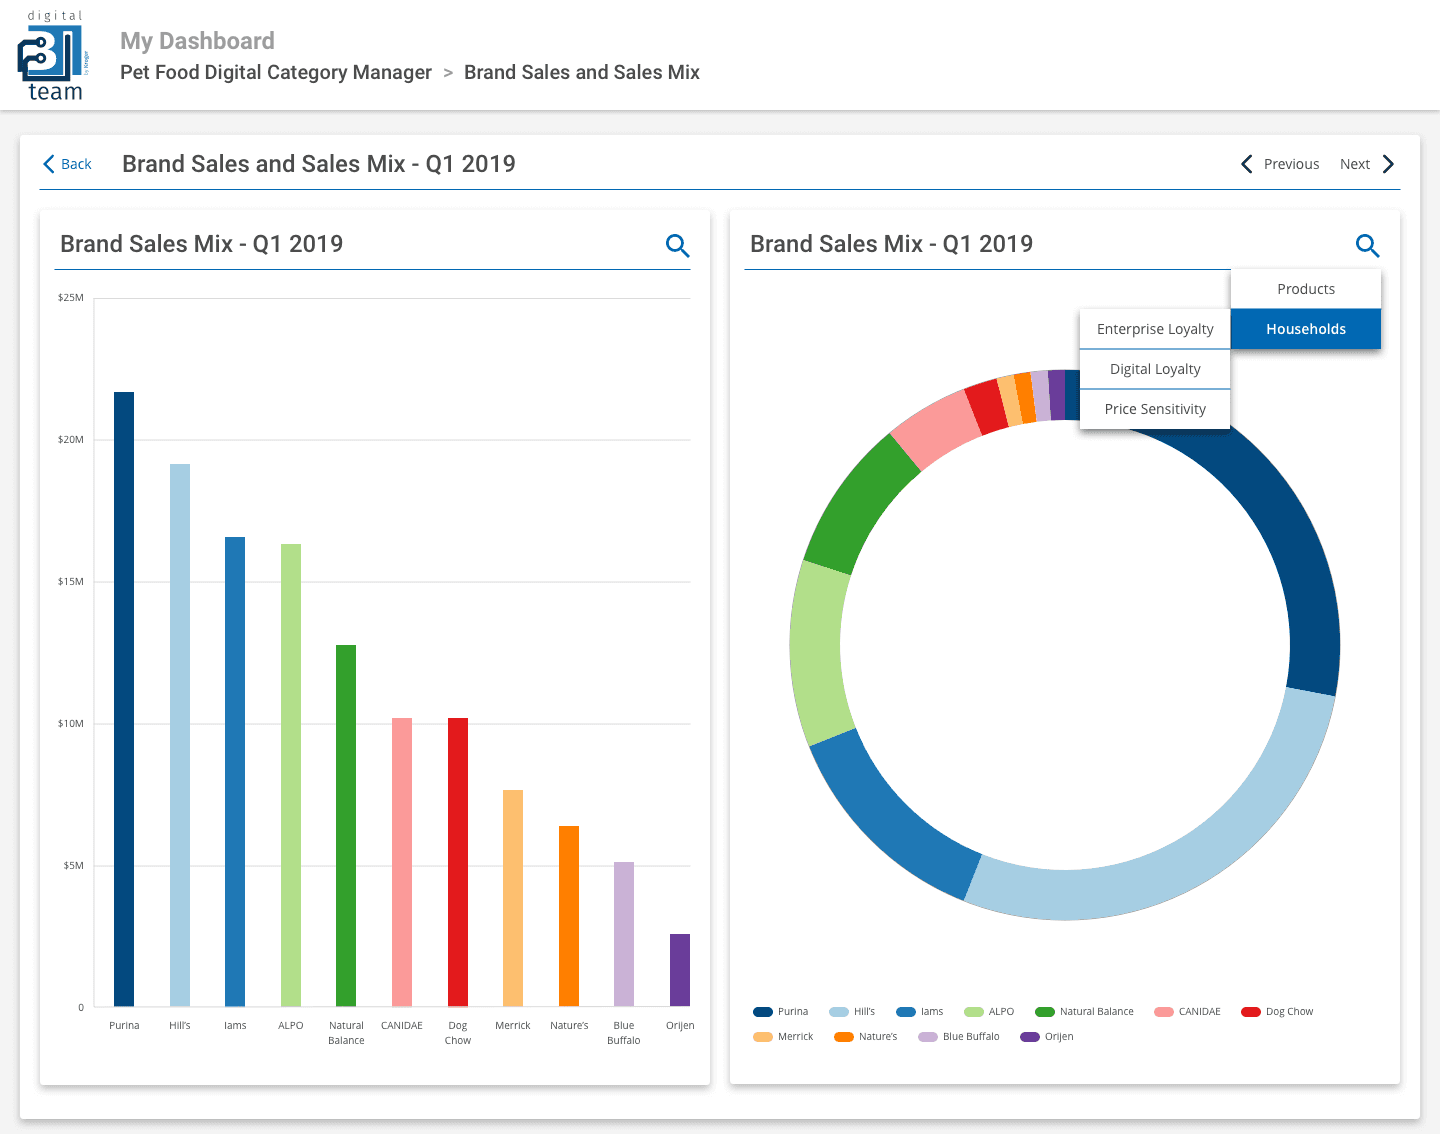Click the digital BI team logo

click(54, 56)
